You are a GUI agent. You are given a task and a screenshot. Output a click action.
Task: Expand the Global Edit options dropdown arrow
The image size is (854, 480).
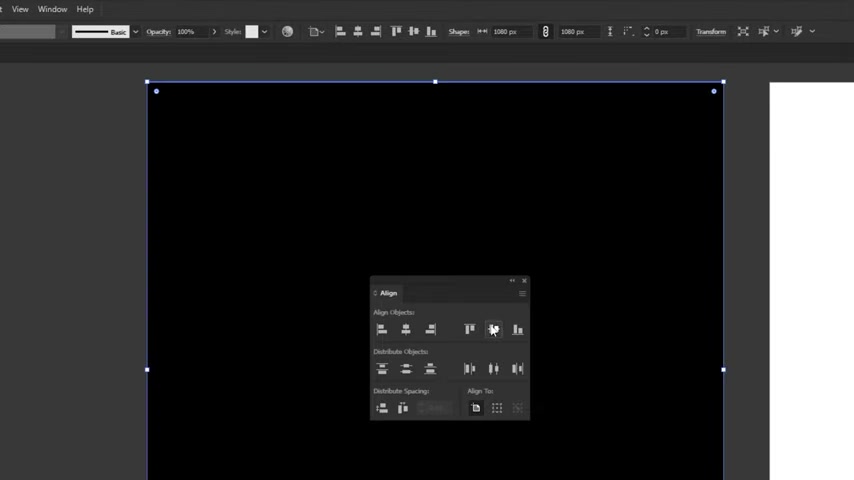tap(812, 32)
